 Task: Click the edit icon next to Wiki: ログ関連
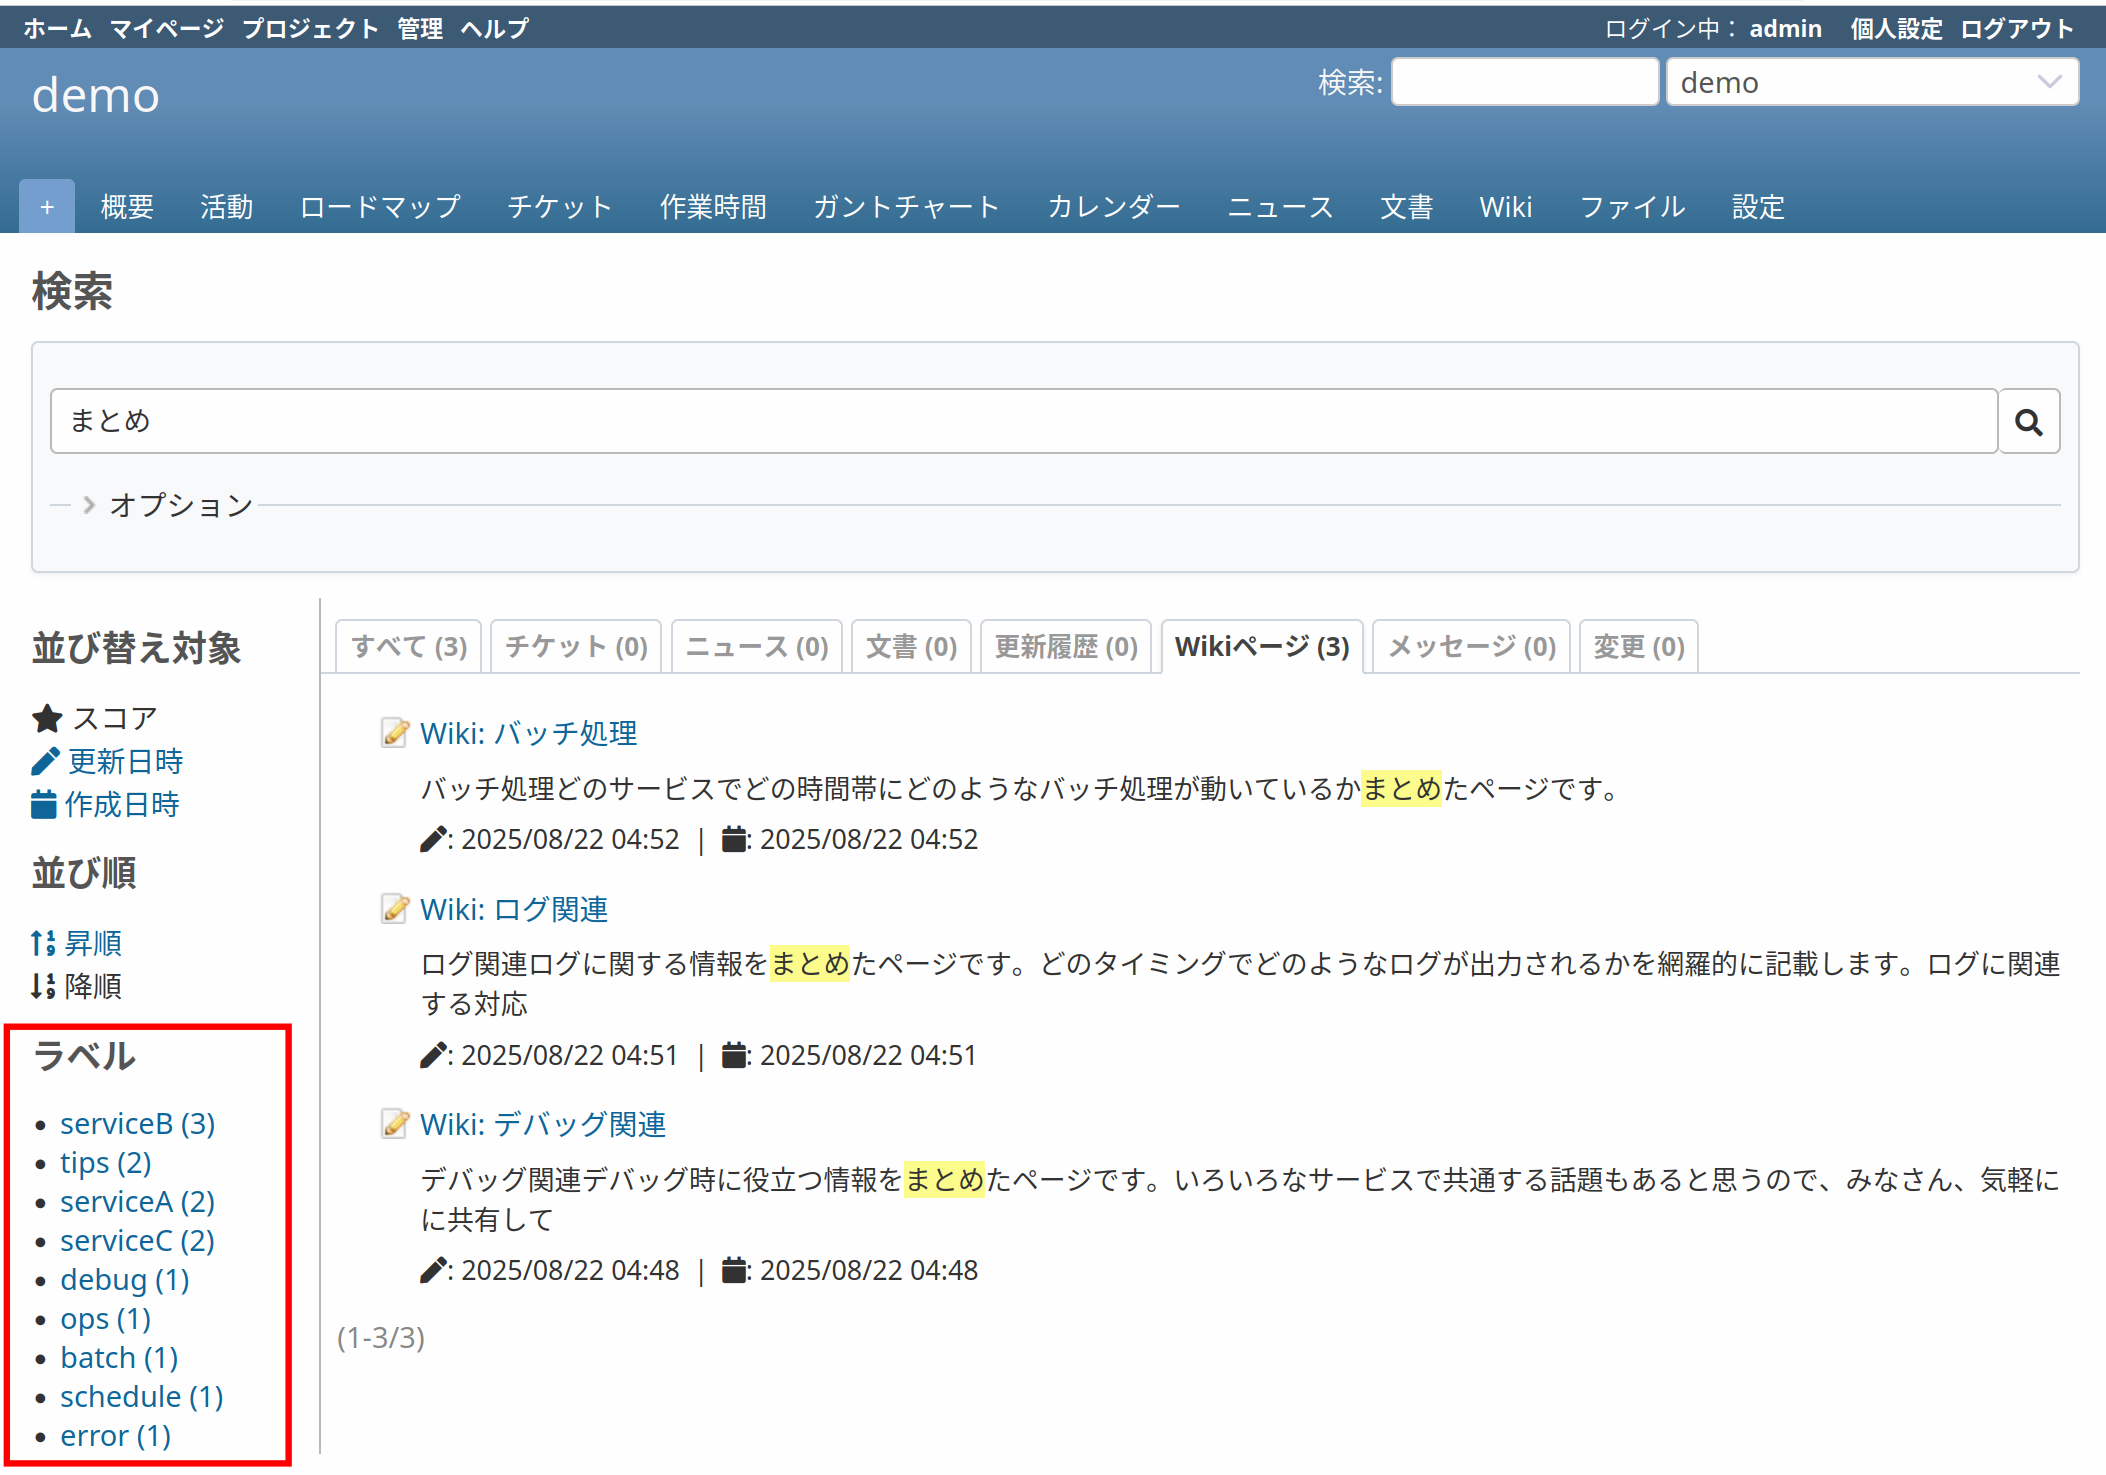coord(394,908)
